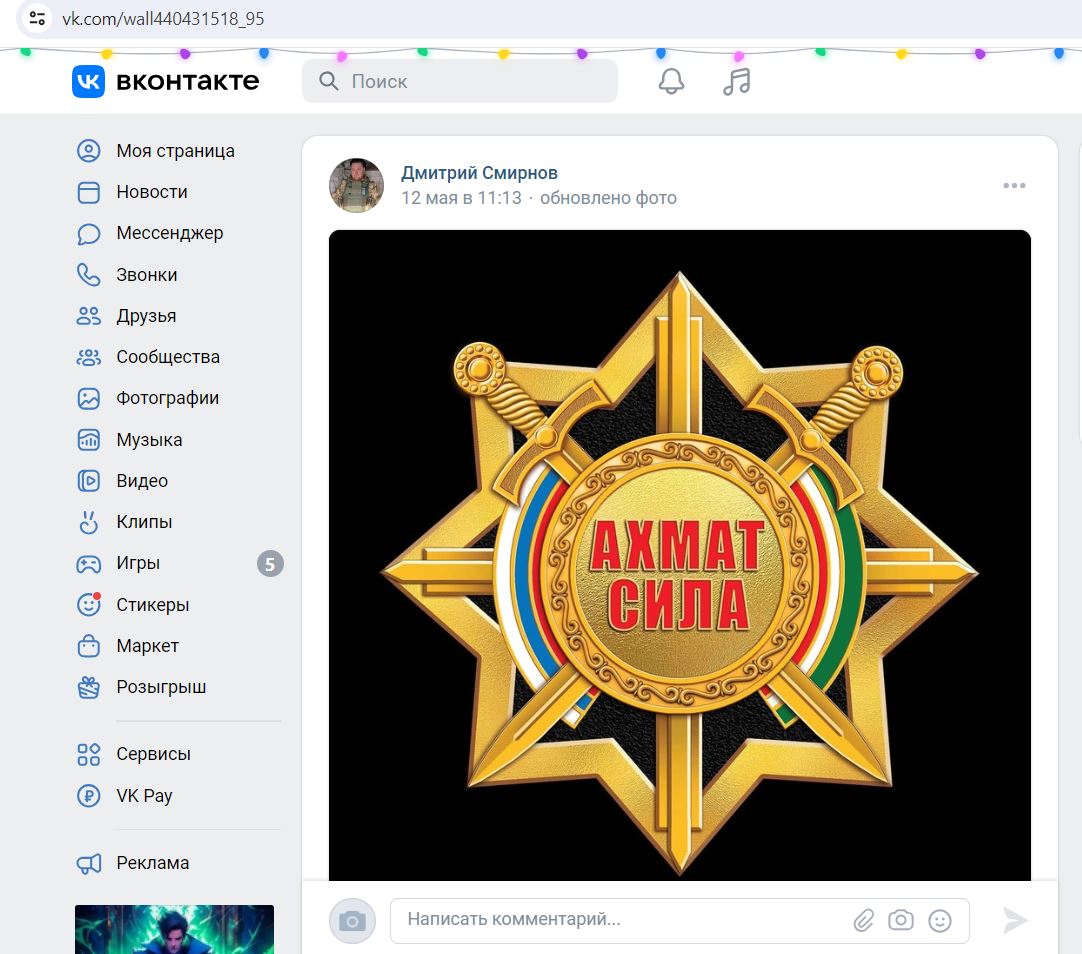Click the Реклама megaphone icon

(x=88, y=863)
